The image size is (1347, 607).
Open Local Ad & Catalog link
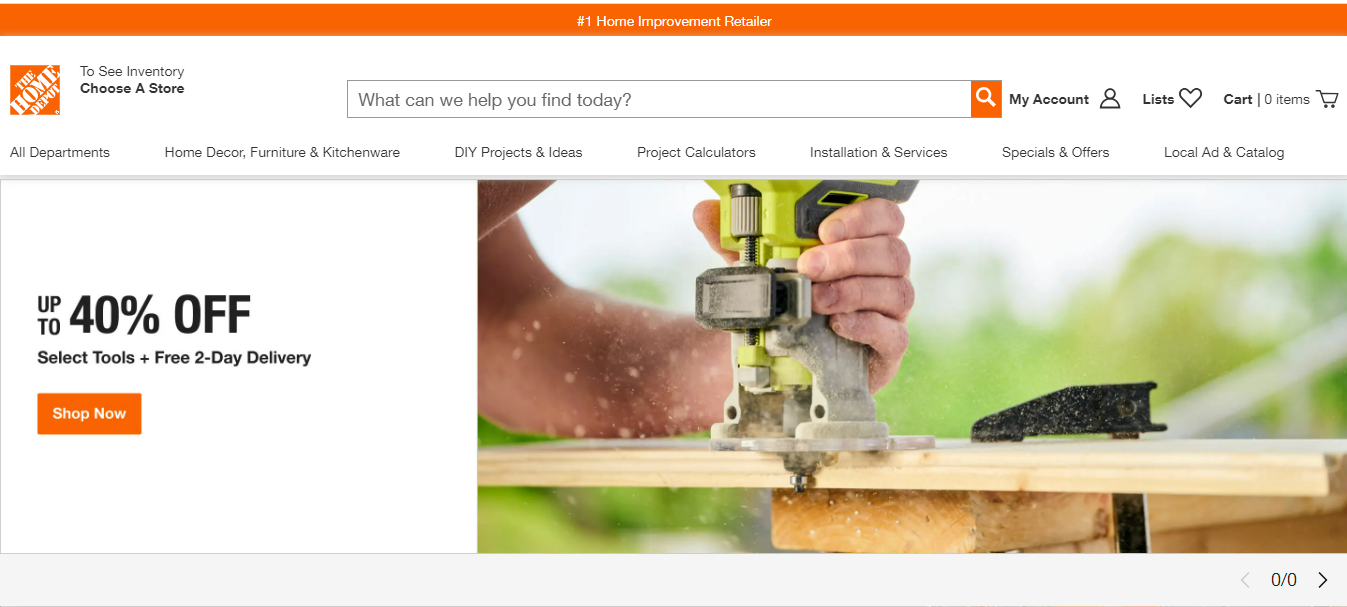[1224, 152]
